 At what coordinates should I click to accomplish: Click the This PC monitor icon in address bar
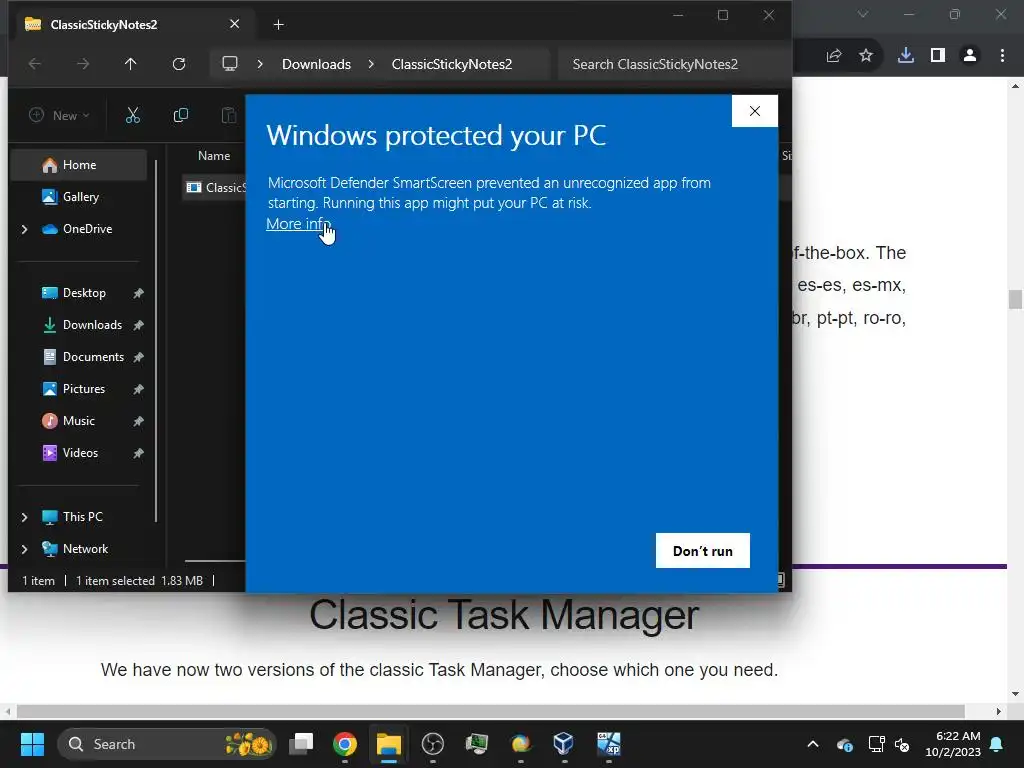pos(230,64)
